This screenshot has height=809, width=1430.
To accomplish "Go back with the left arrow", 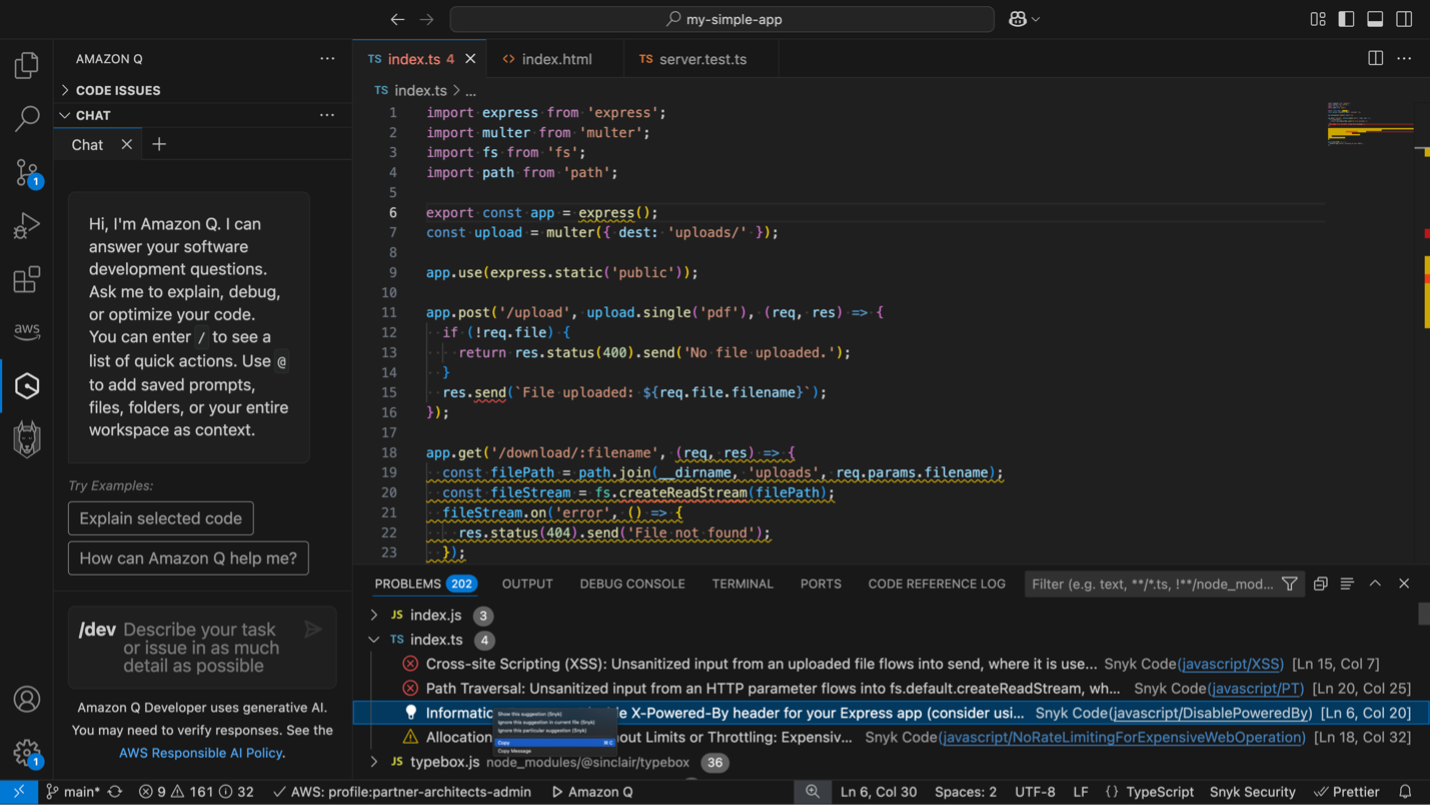I will pyautogui.click(x=397, y=19).
